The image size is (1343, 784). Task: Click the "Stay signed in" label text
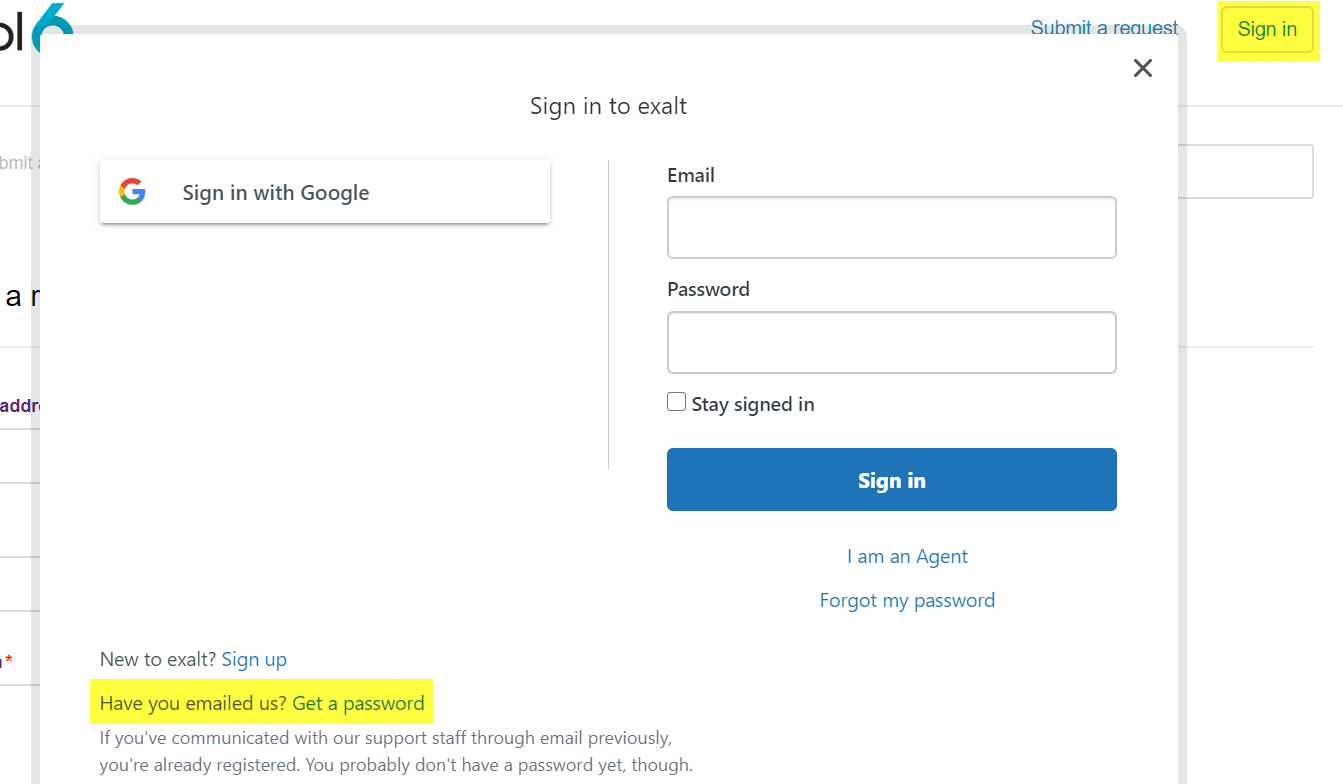click(x=753, y=405)
